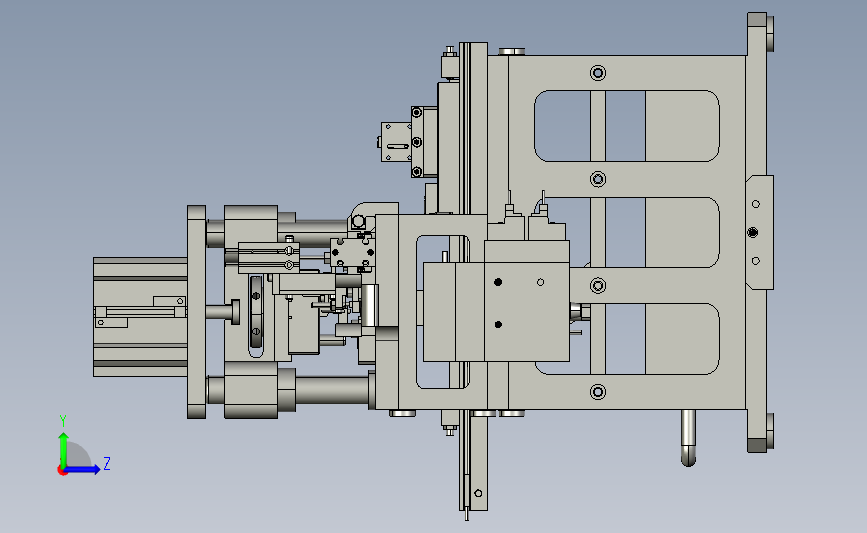Click the "Z" axis label

pos(107,463)
